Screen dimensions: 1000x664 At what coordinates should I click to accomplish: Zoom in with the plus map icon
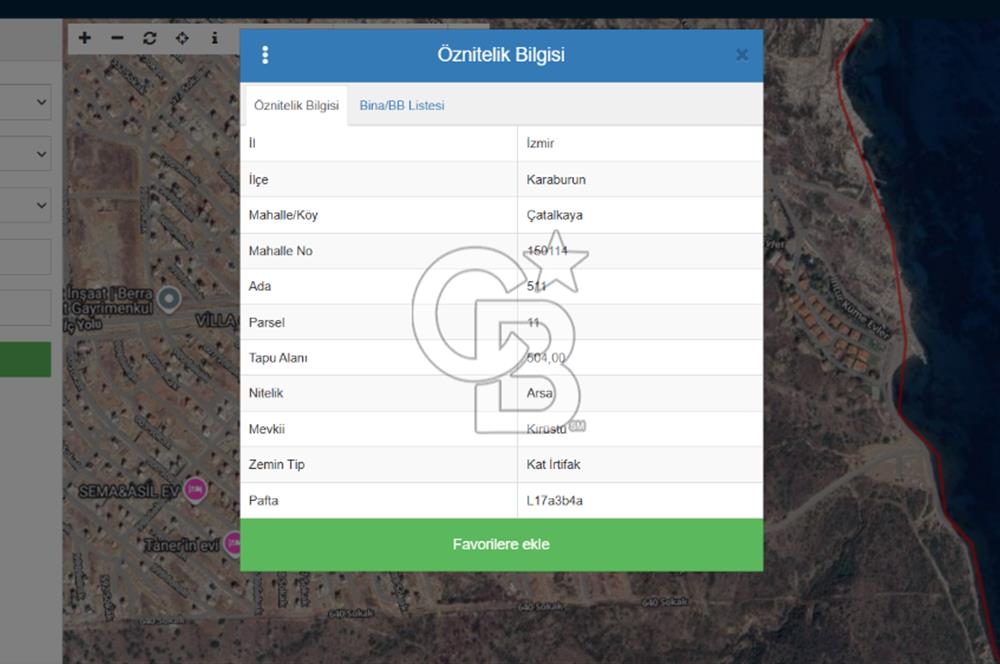pos(85,38)
